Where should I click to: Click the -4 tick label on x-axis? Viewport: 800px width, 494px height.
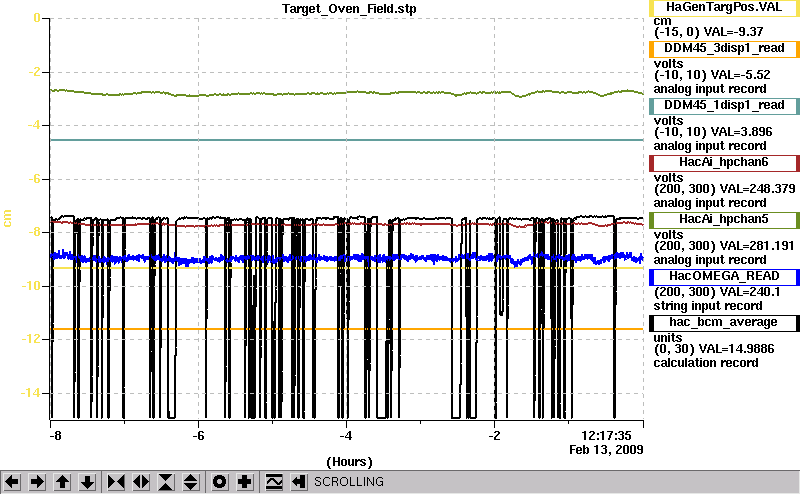tap(346, 436)
